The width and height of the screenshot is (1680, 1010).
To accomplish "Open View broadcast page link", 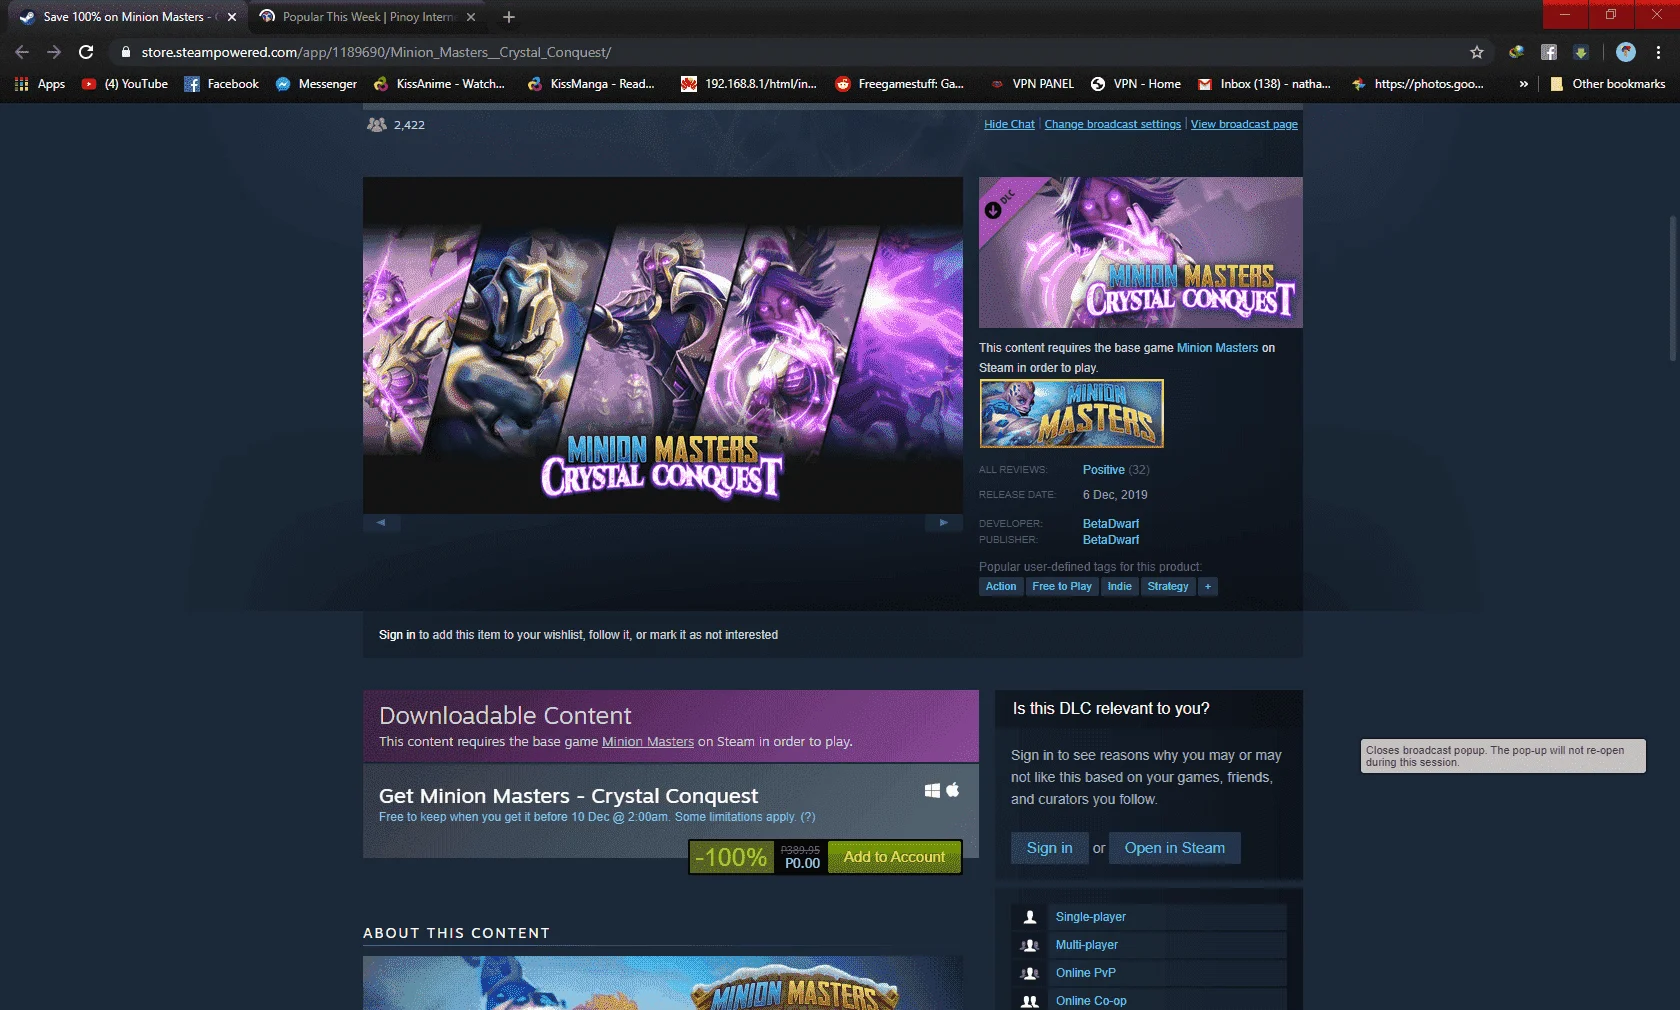I will 1244,124.
